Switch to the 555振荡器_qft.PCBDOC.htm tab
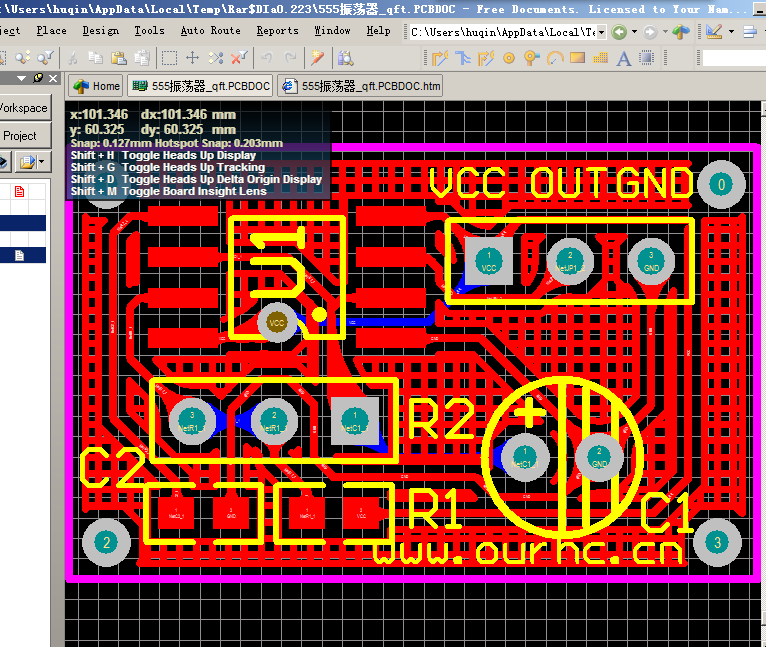Image resolution: width=766 pixels, height=647 pixels. [361, 86]
